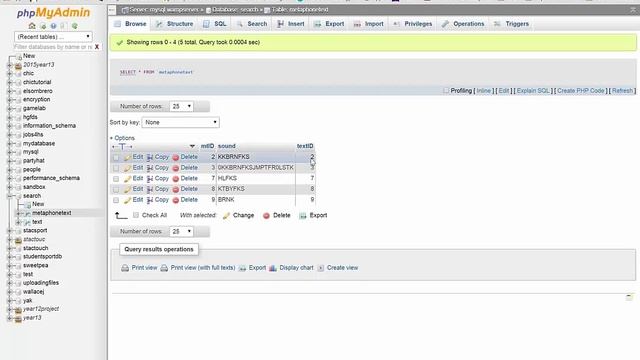Click the Database: search breadcrumb link
The width and height of the screenshot is (640, 360).
(234, 10)
